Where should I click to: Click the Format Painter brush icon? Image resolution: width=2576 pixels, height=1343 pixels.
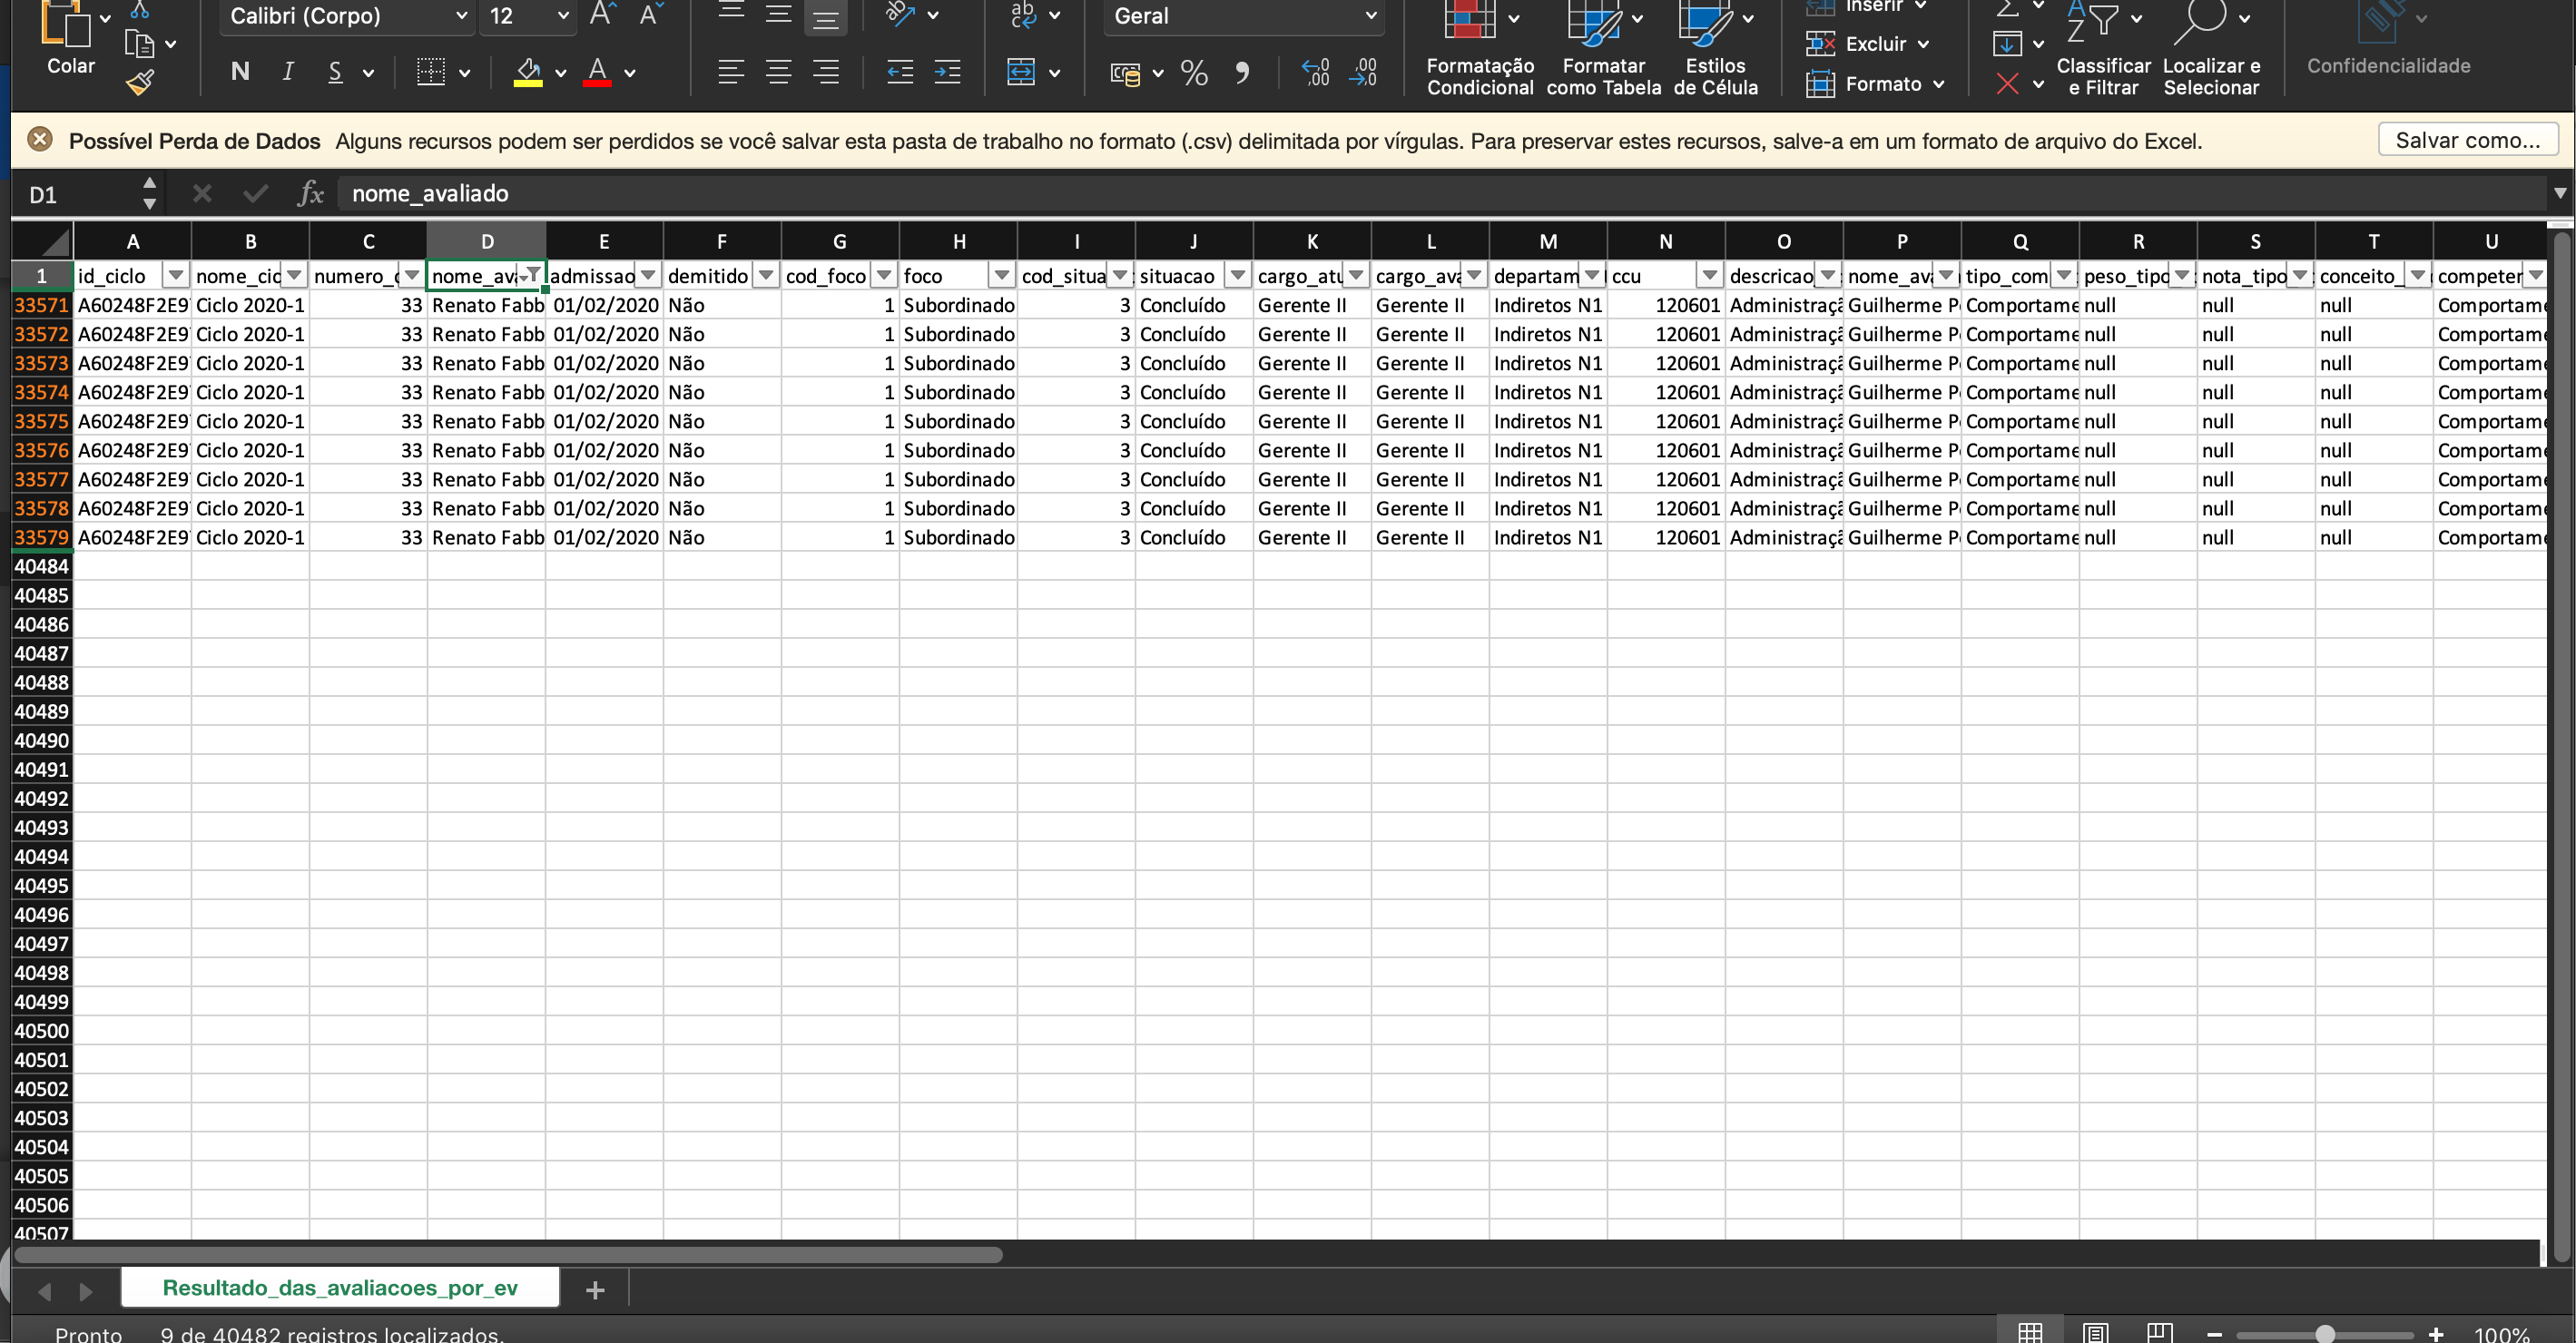tap(140, 82)
